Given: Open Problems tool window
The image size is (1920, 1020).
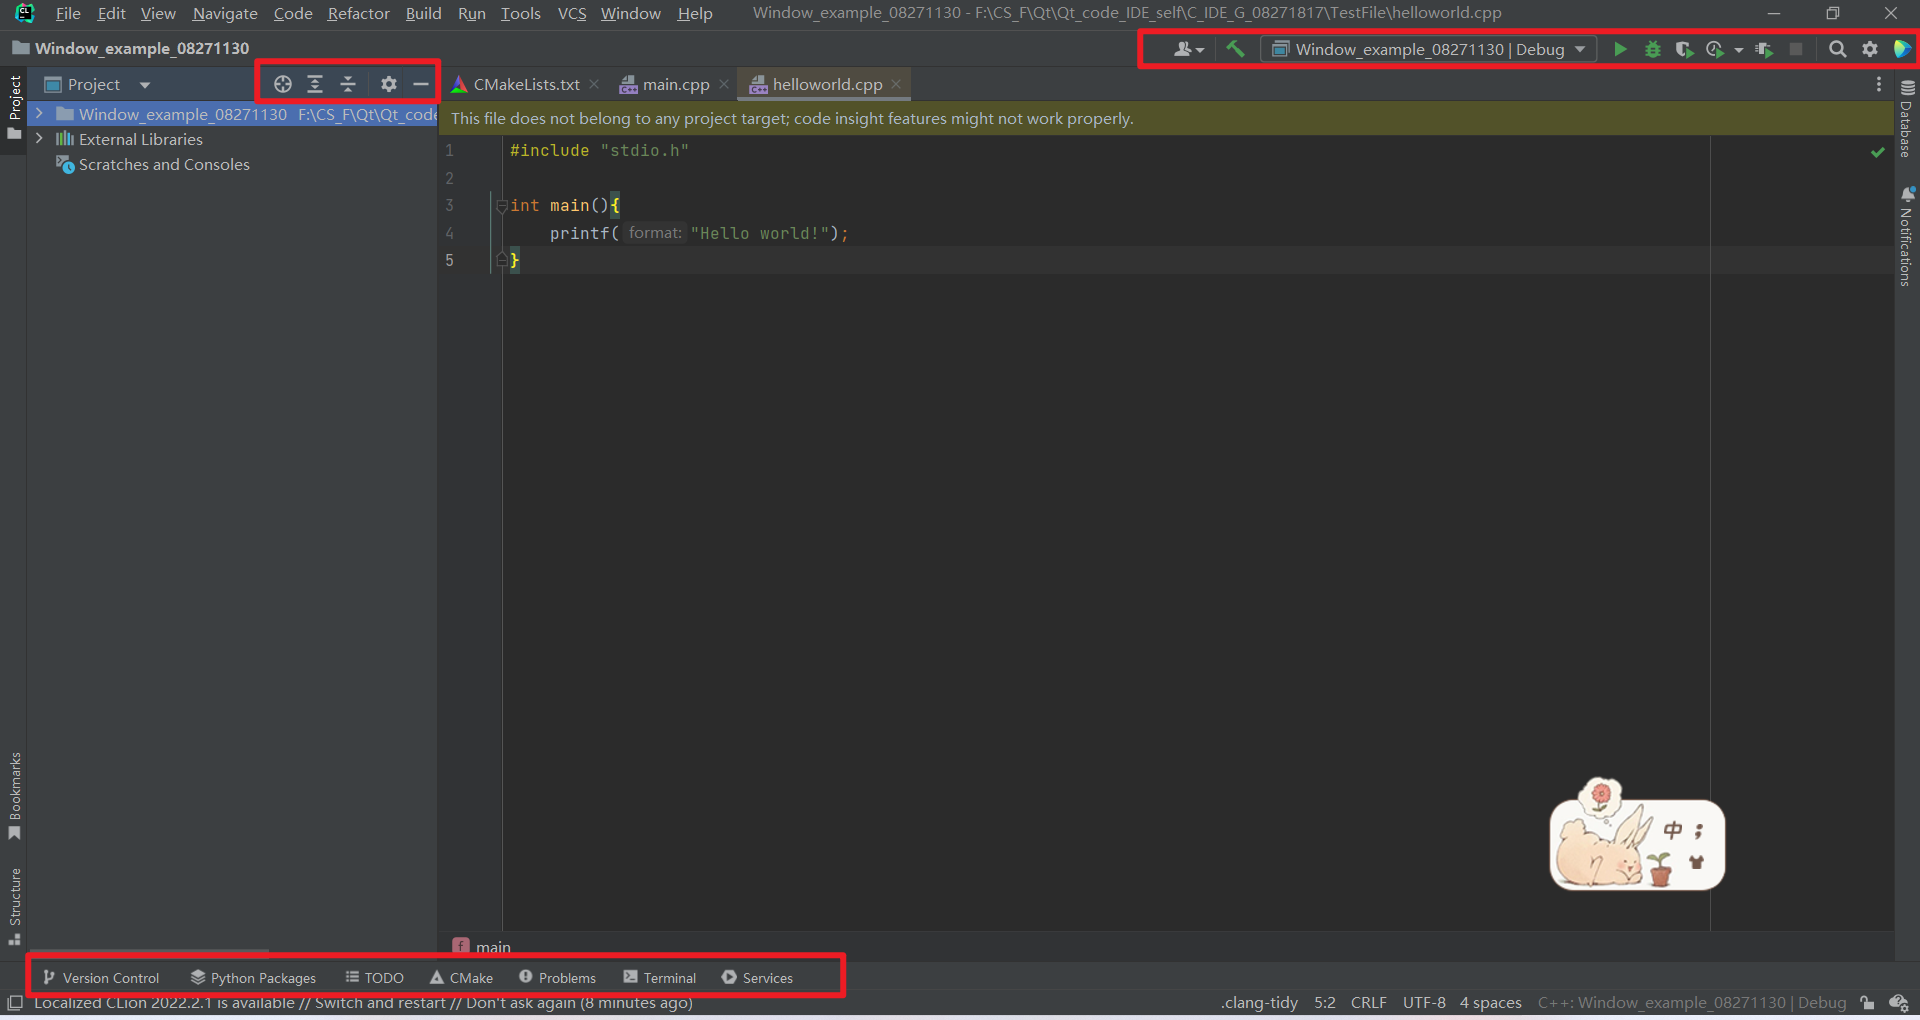Looking at the screenshot, I should [x=557, y=977].
